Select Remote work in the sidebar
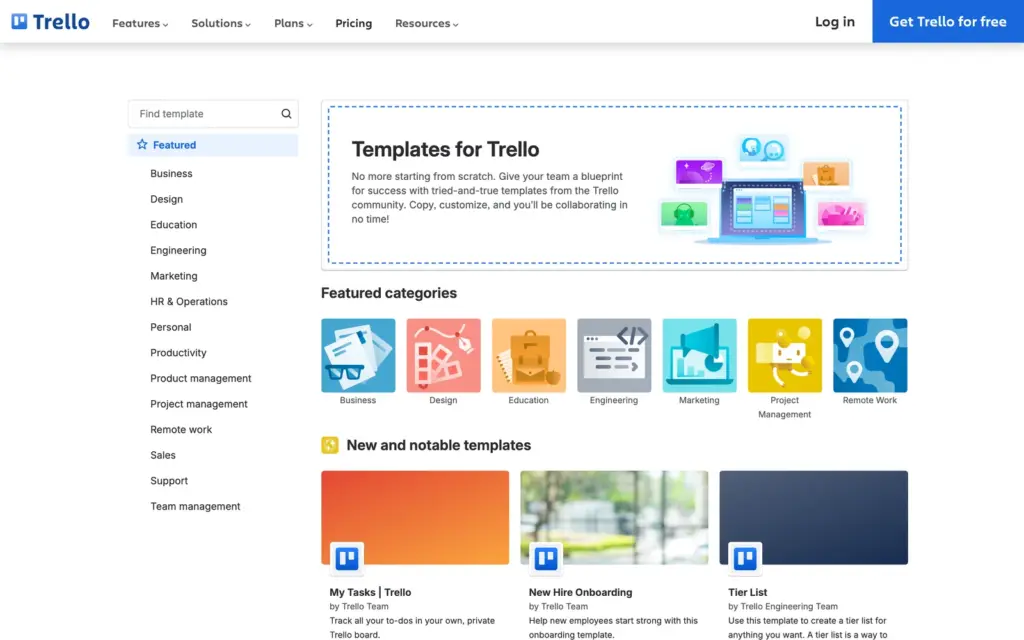Screen dimensions: 1024x640 tap(181, 429)
